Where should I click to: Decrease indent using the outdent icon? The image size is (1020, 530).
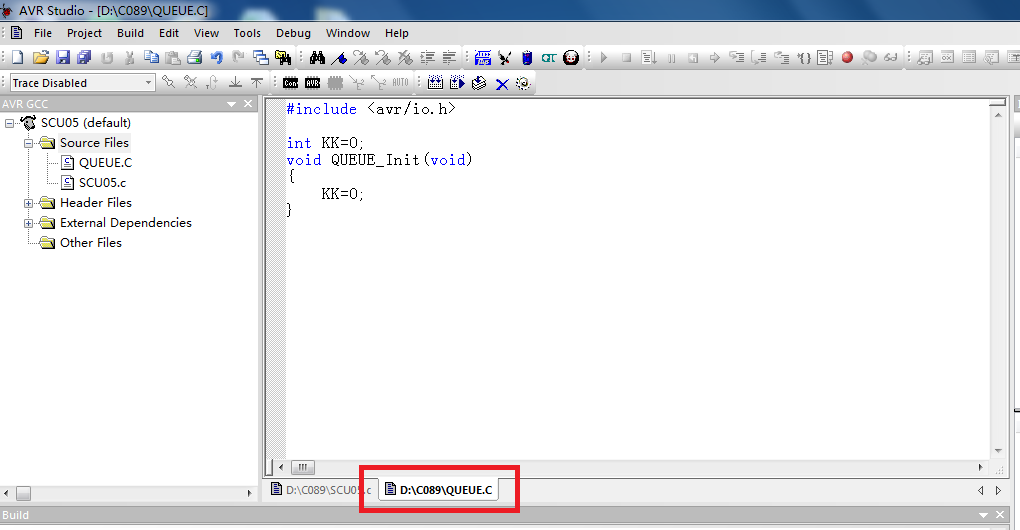tap(450, 57)
